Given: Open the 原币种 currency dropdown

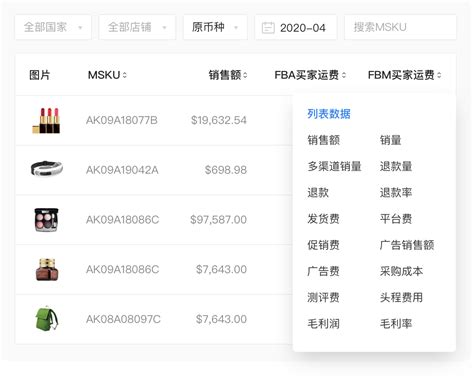Looking at the screenshot, I should pos(215,27).
